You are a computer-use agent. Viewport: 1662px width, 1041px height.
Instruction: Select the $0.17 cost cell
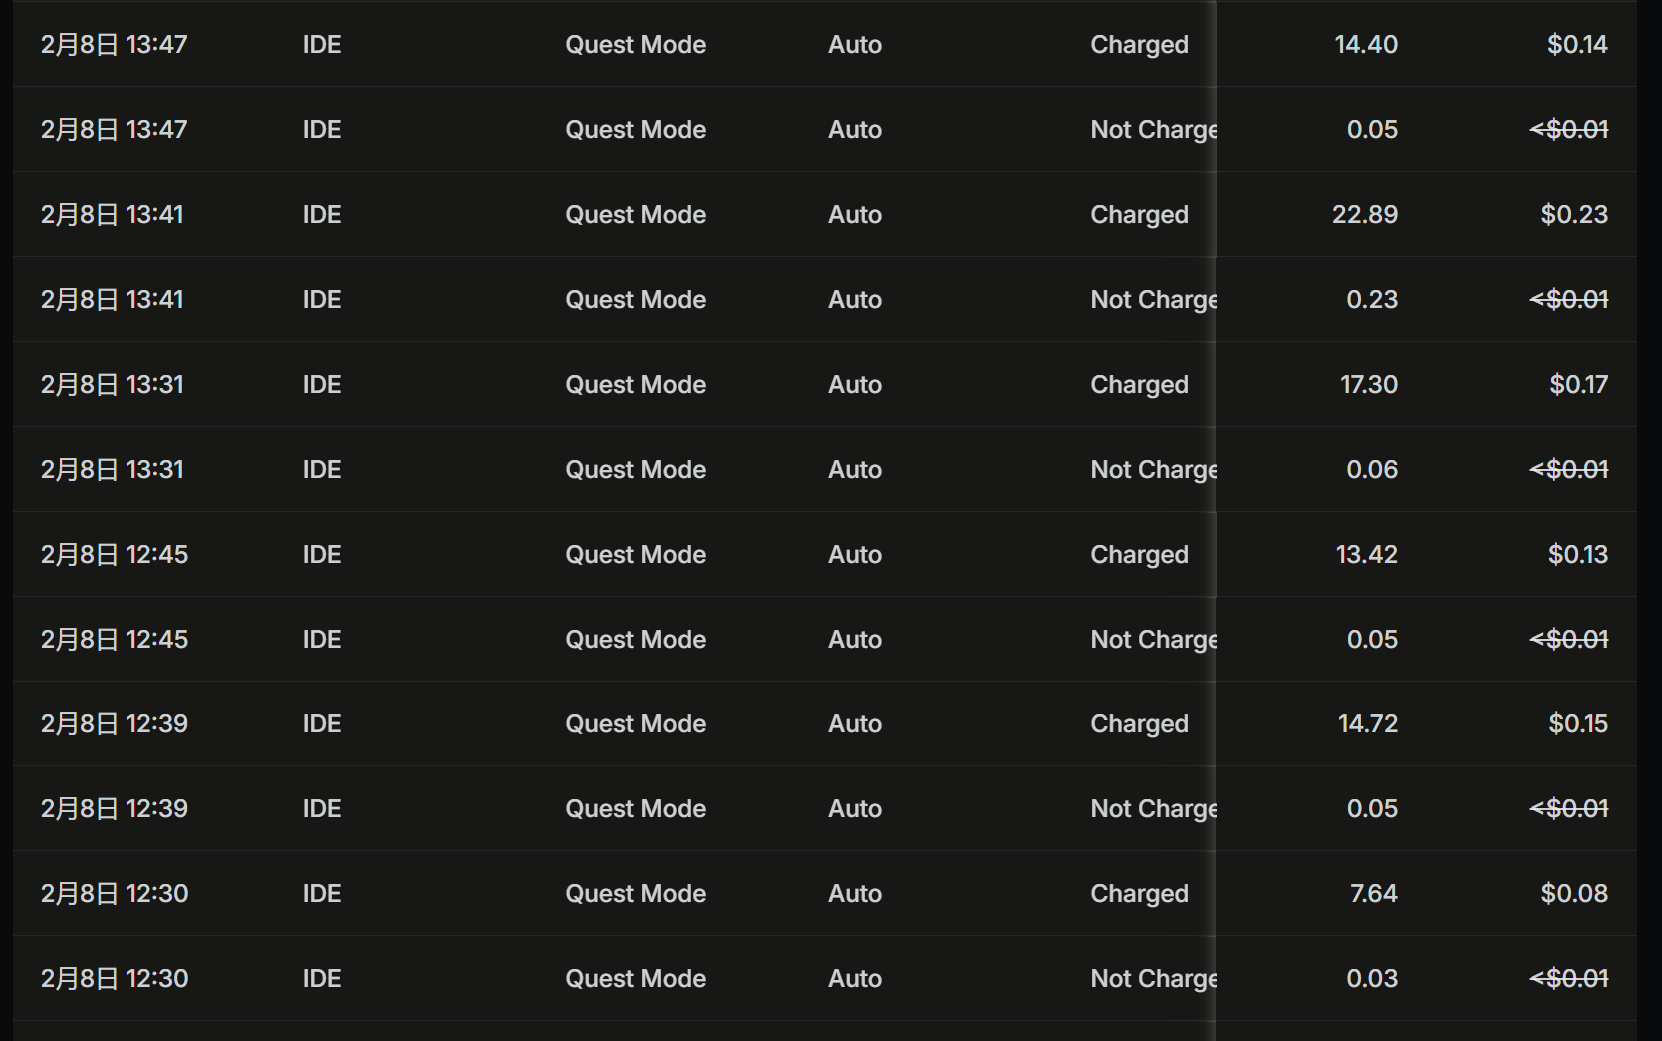tap(1578, 384)
